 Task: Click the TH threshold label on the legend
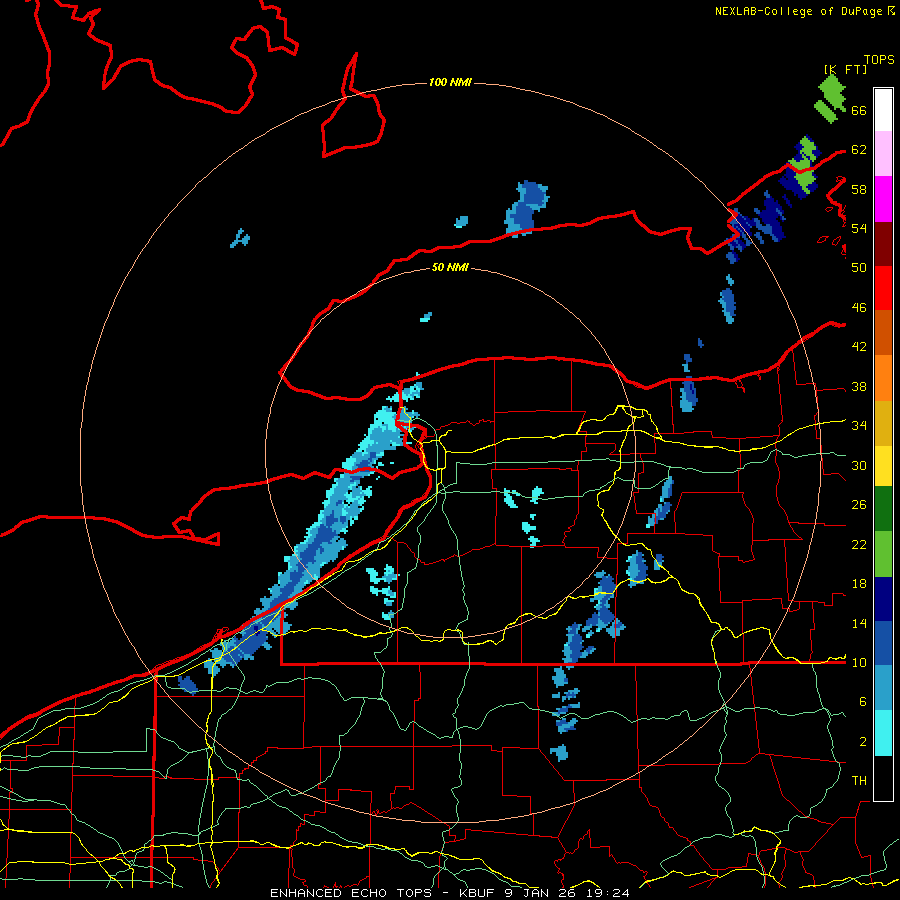(x=859, y=781)
